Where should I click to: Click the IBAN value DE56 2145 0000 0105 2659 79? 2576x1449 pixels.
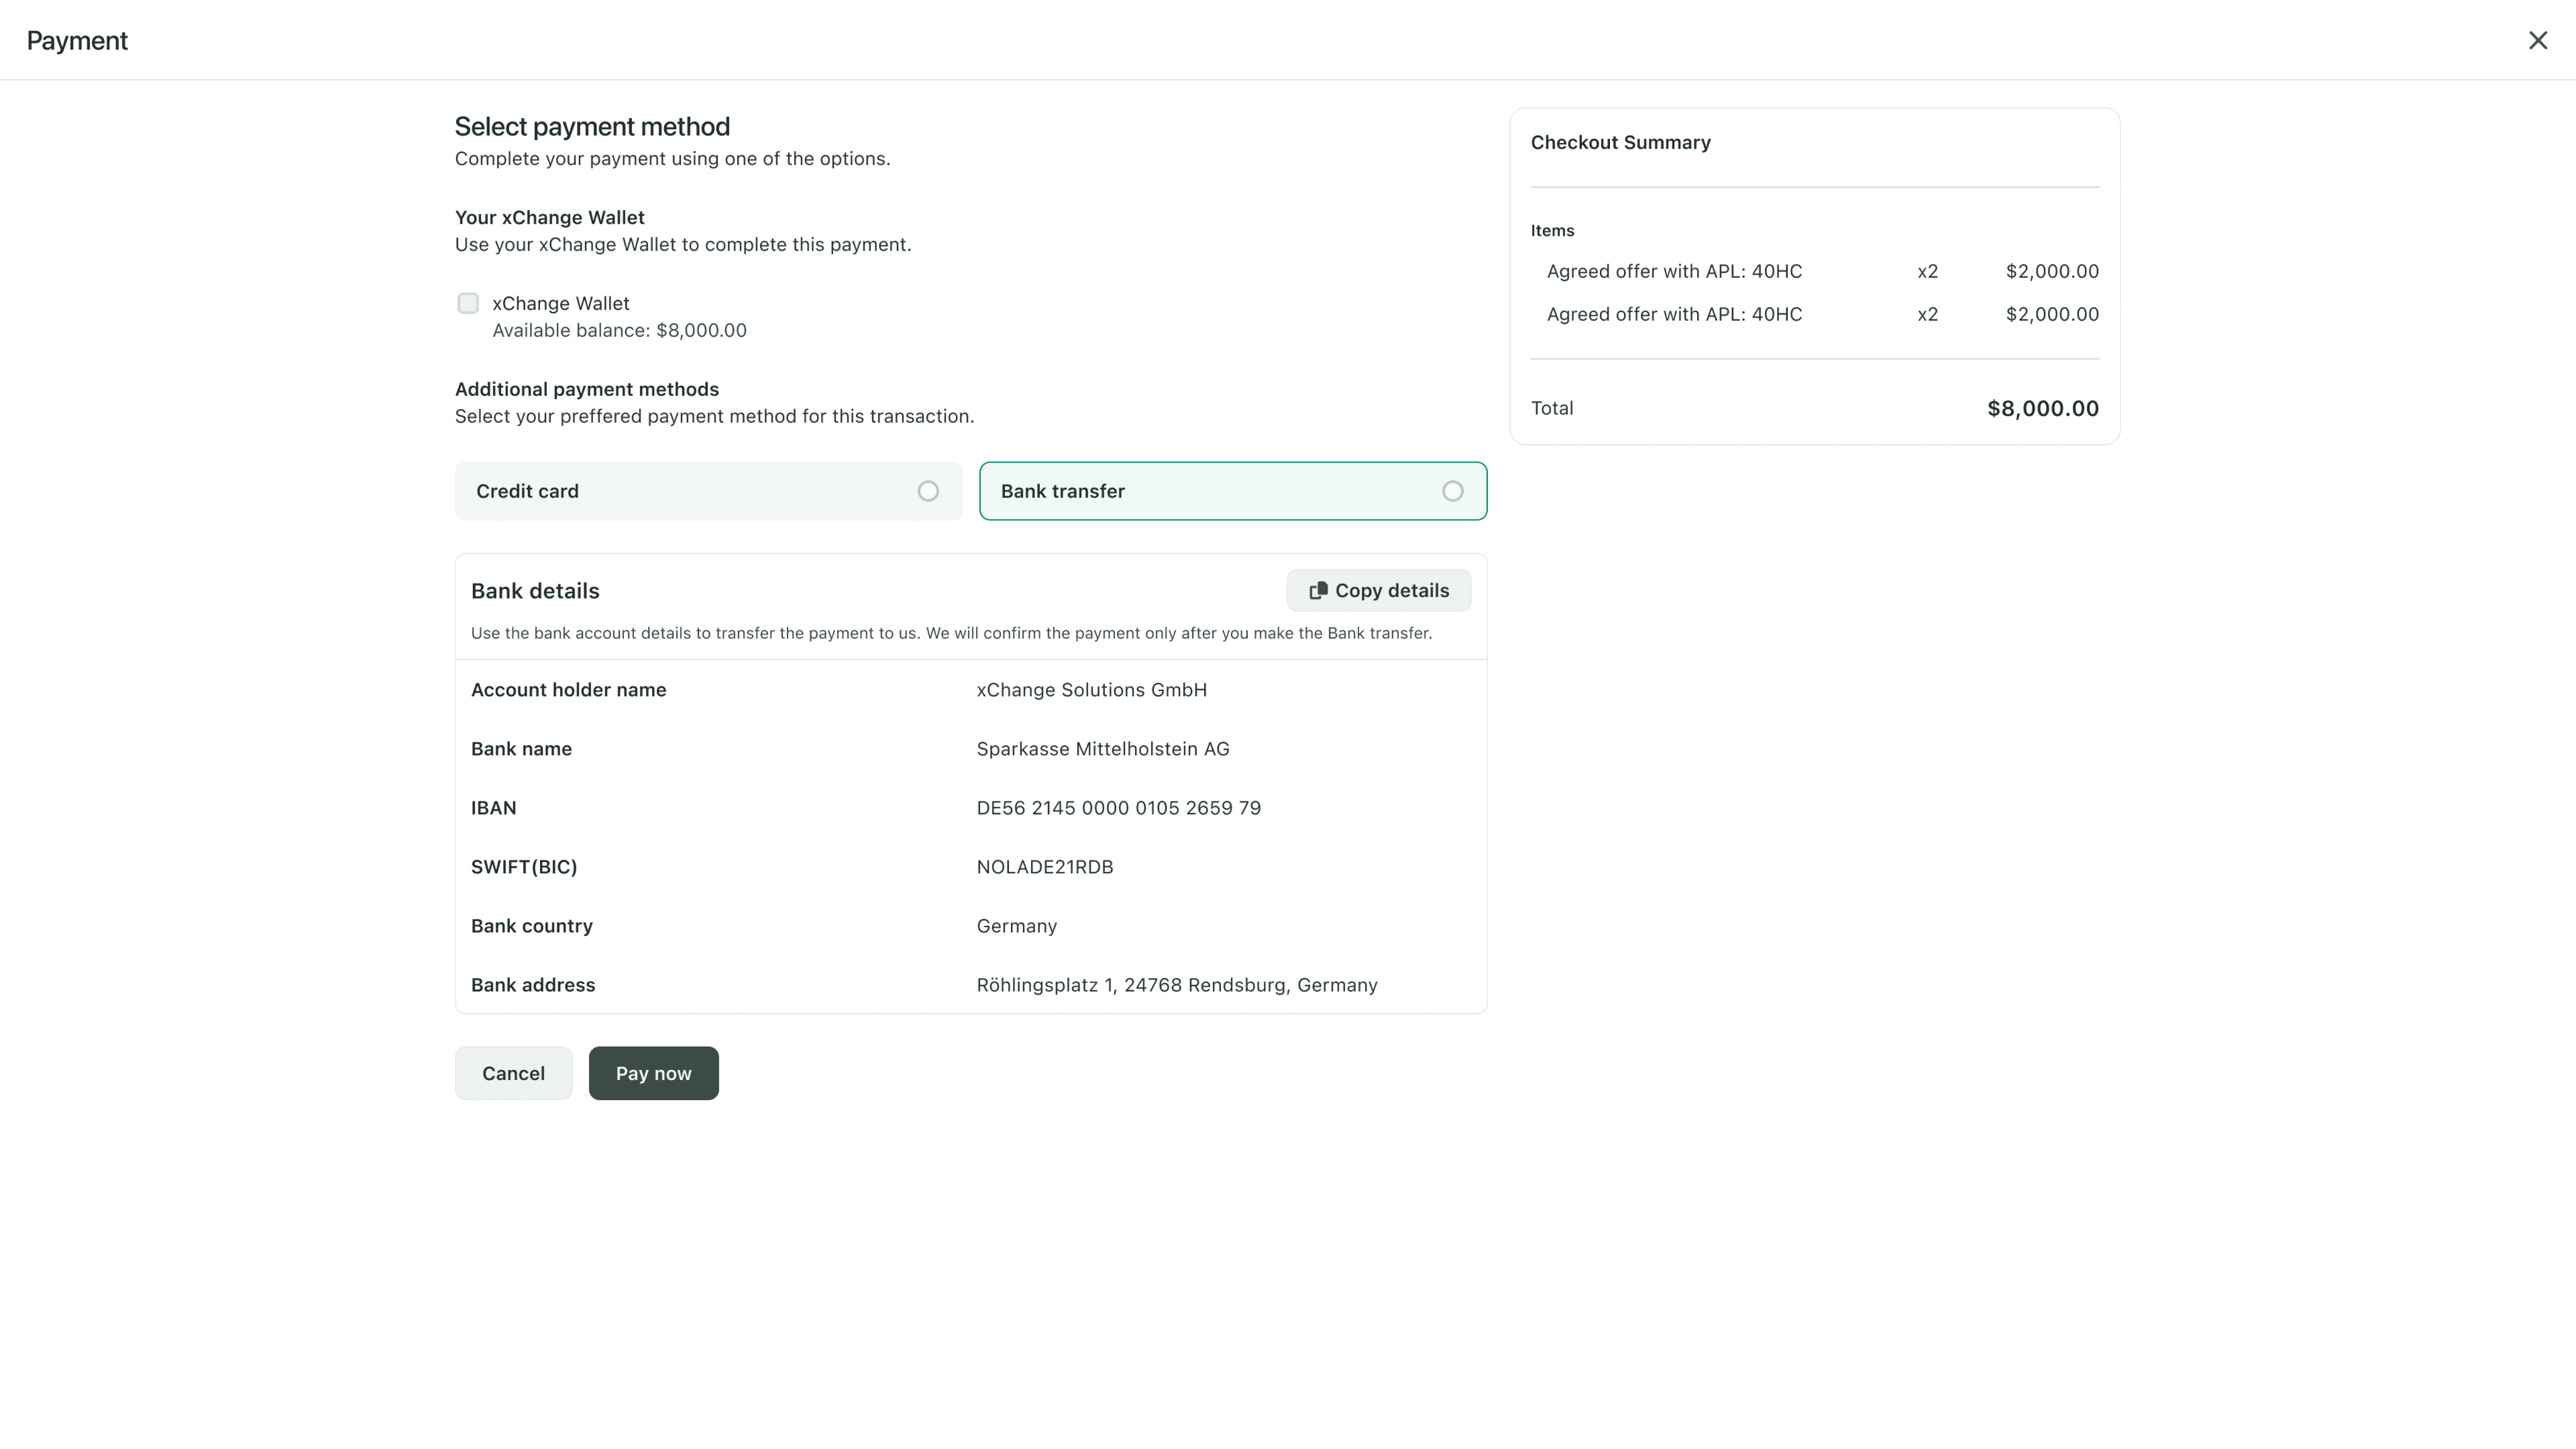1118,808
